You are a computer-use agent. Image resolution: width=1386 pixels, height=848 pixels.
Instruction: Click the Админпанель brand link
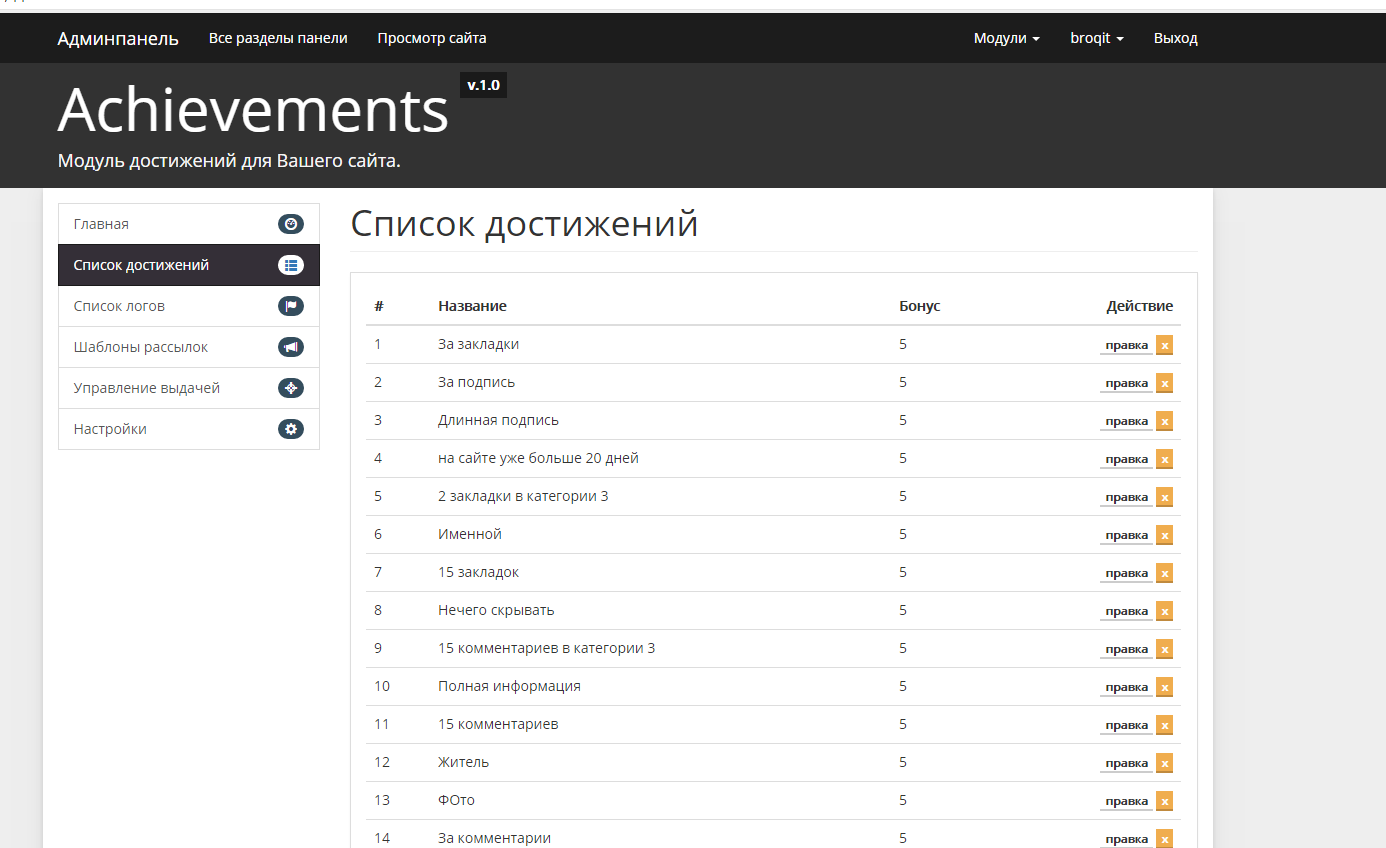click(118, 39)
